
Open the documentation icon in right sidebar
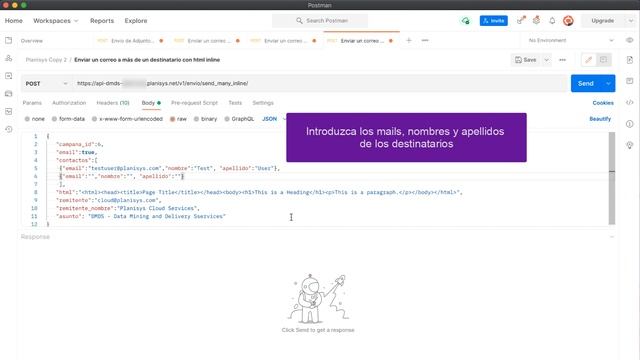click(x=629, y=60)
